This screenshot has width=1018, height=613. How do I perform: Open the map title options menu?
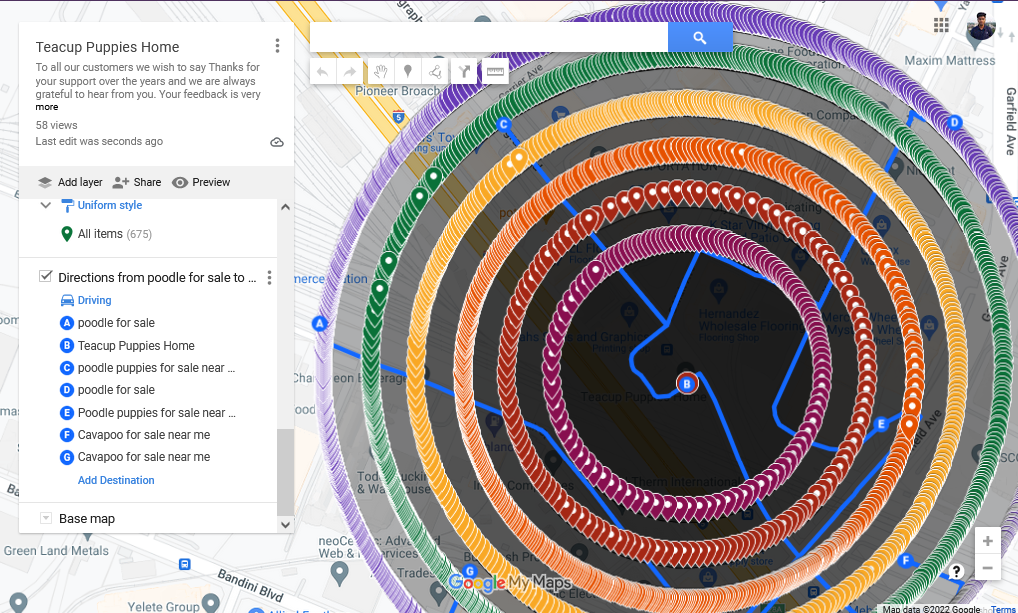coord(277,46)
